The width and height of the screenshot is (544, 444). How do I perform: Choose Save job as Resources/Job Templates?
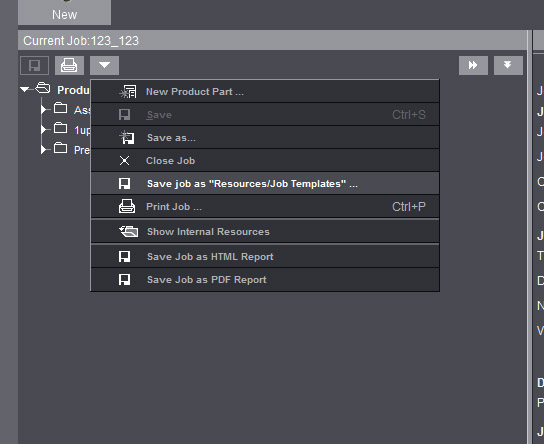point(265,183)
